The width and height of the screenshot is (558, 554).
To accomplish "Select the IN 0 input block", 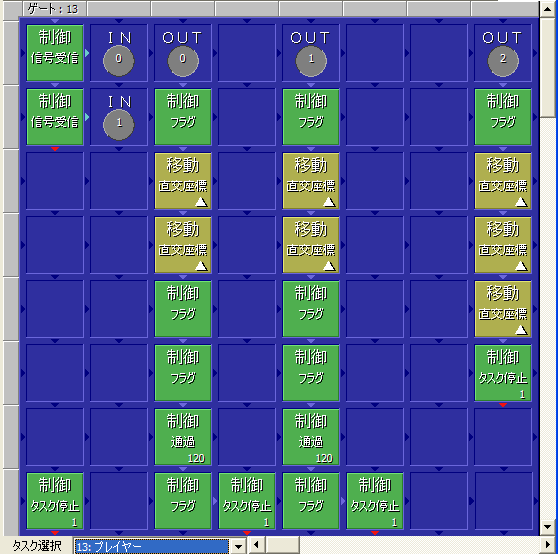I will tap(119, 53).
